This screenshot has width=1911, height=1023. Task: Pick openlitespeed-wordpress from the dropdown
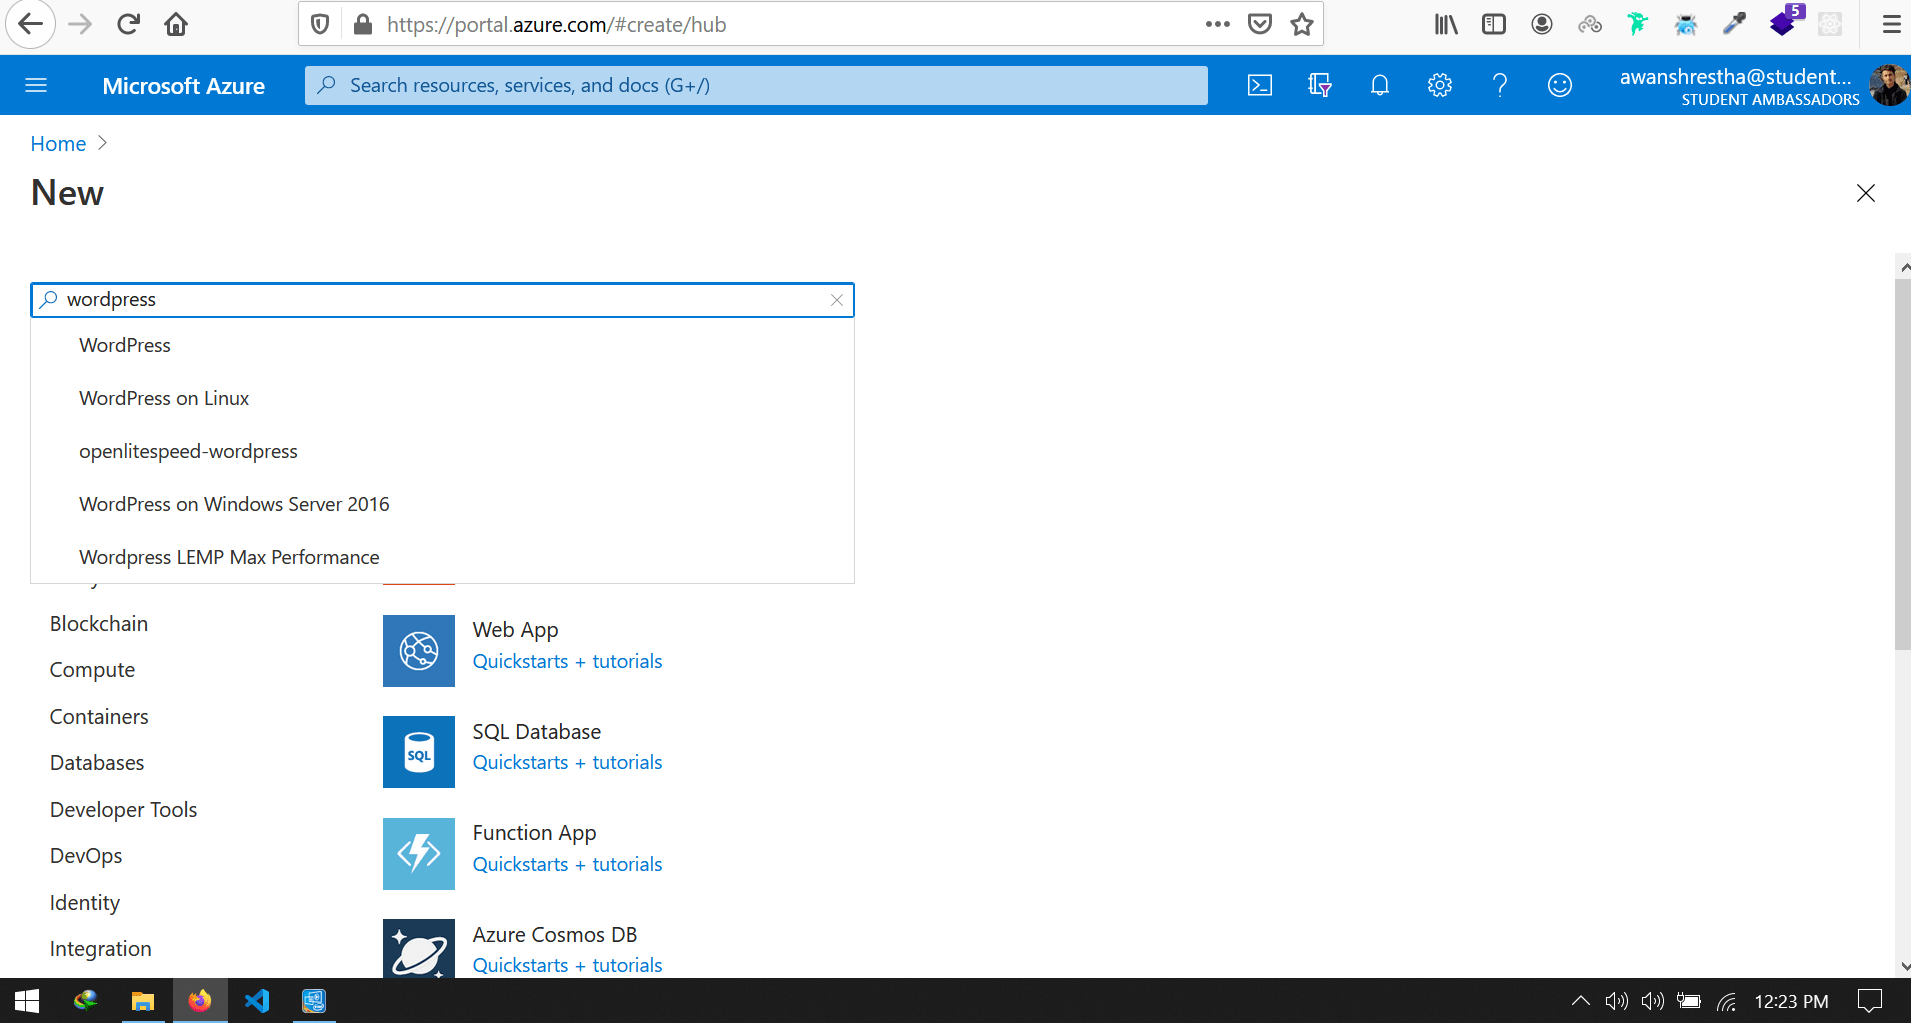(188, 450)
